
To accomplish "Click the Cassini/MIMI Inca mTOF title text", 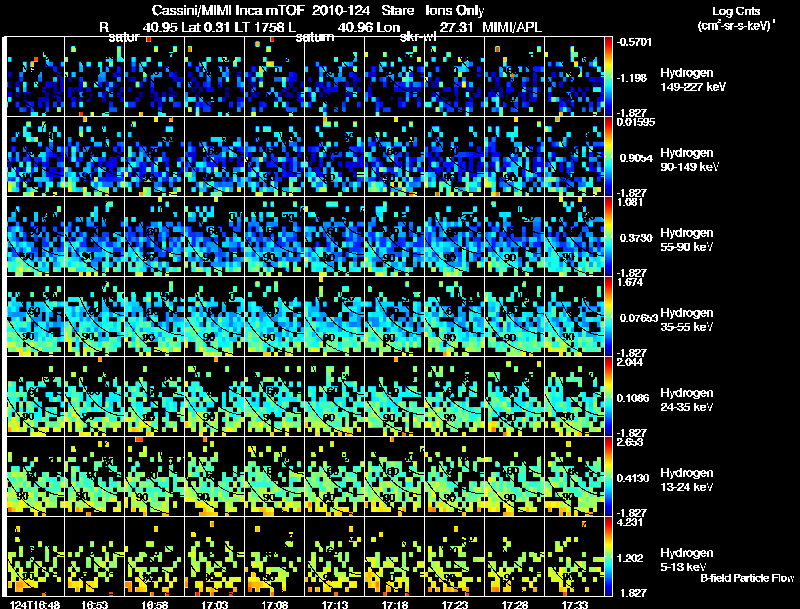I will (228, 11).
